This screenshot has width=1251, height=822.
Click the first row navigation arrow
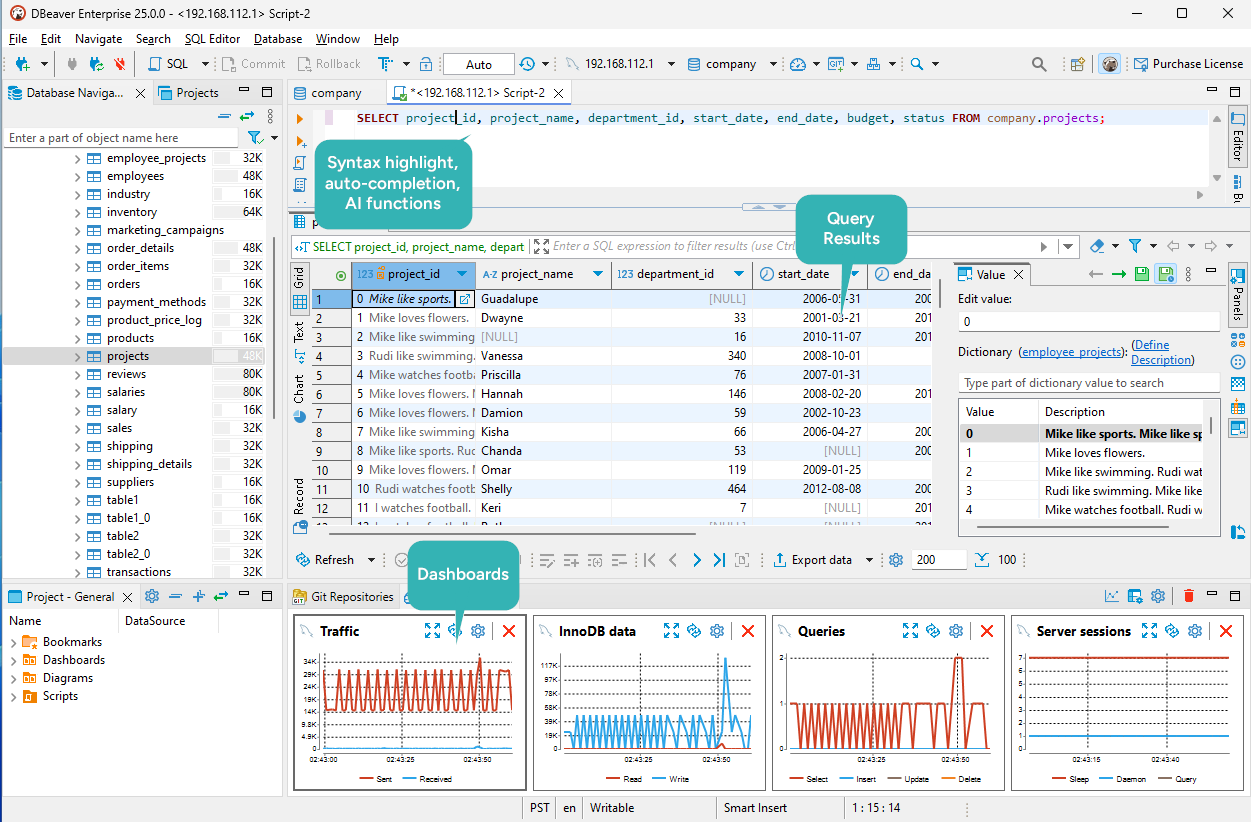coord(650,560)
